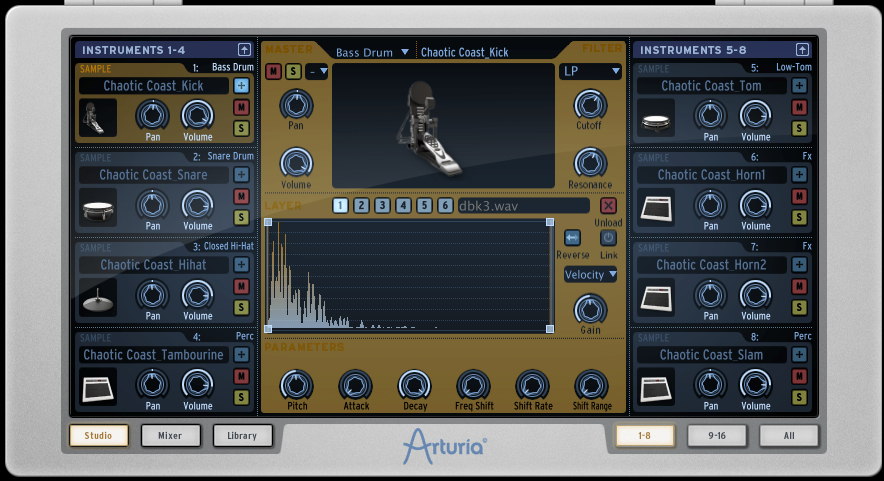Click the Attack parameter knob
Screen dimensions: 884x481
pos(355,385)
